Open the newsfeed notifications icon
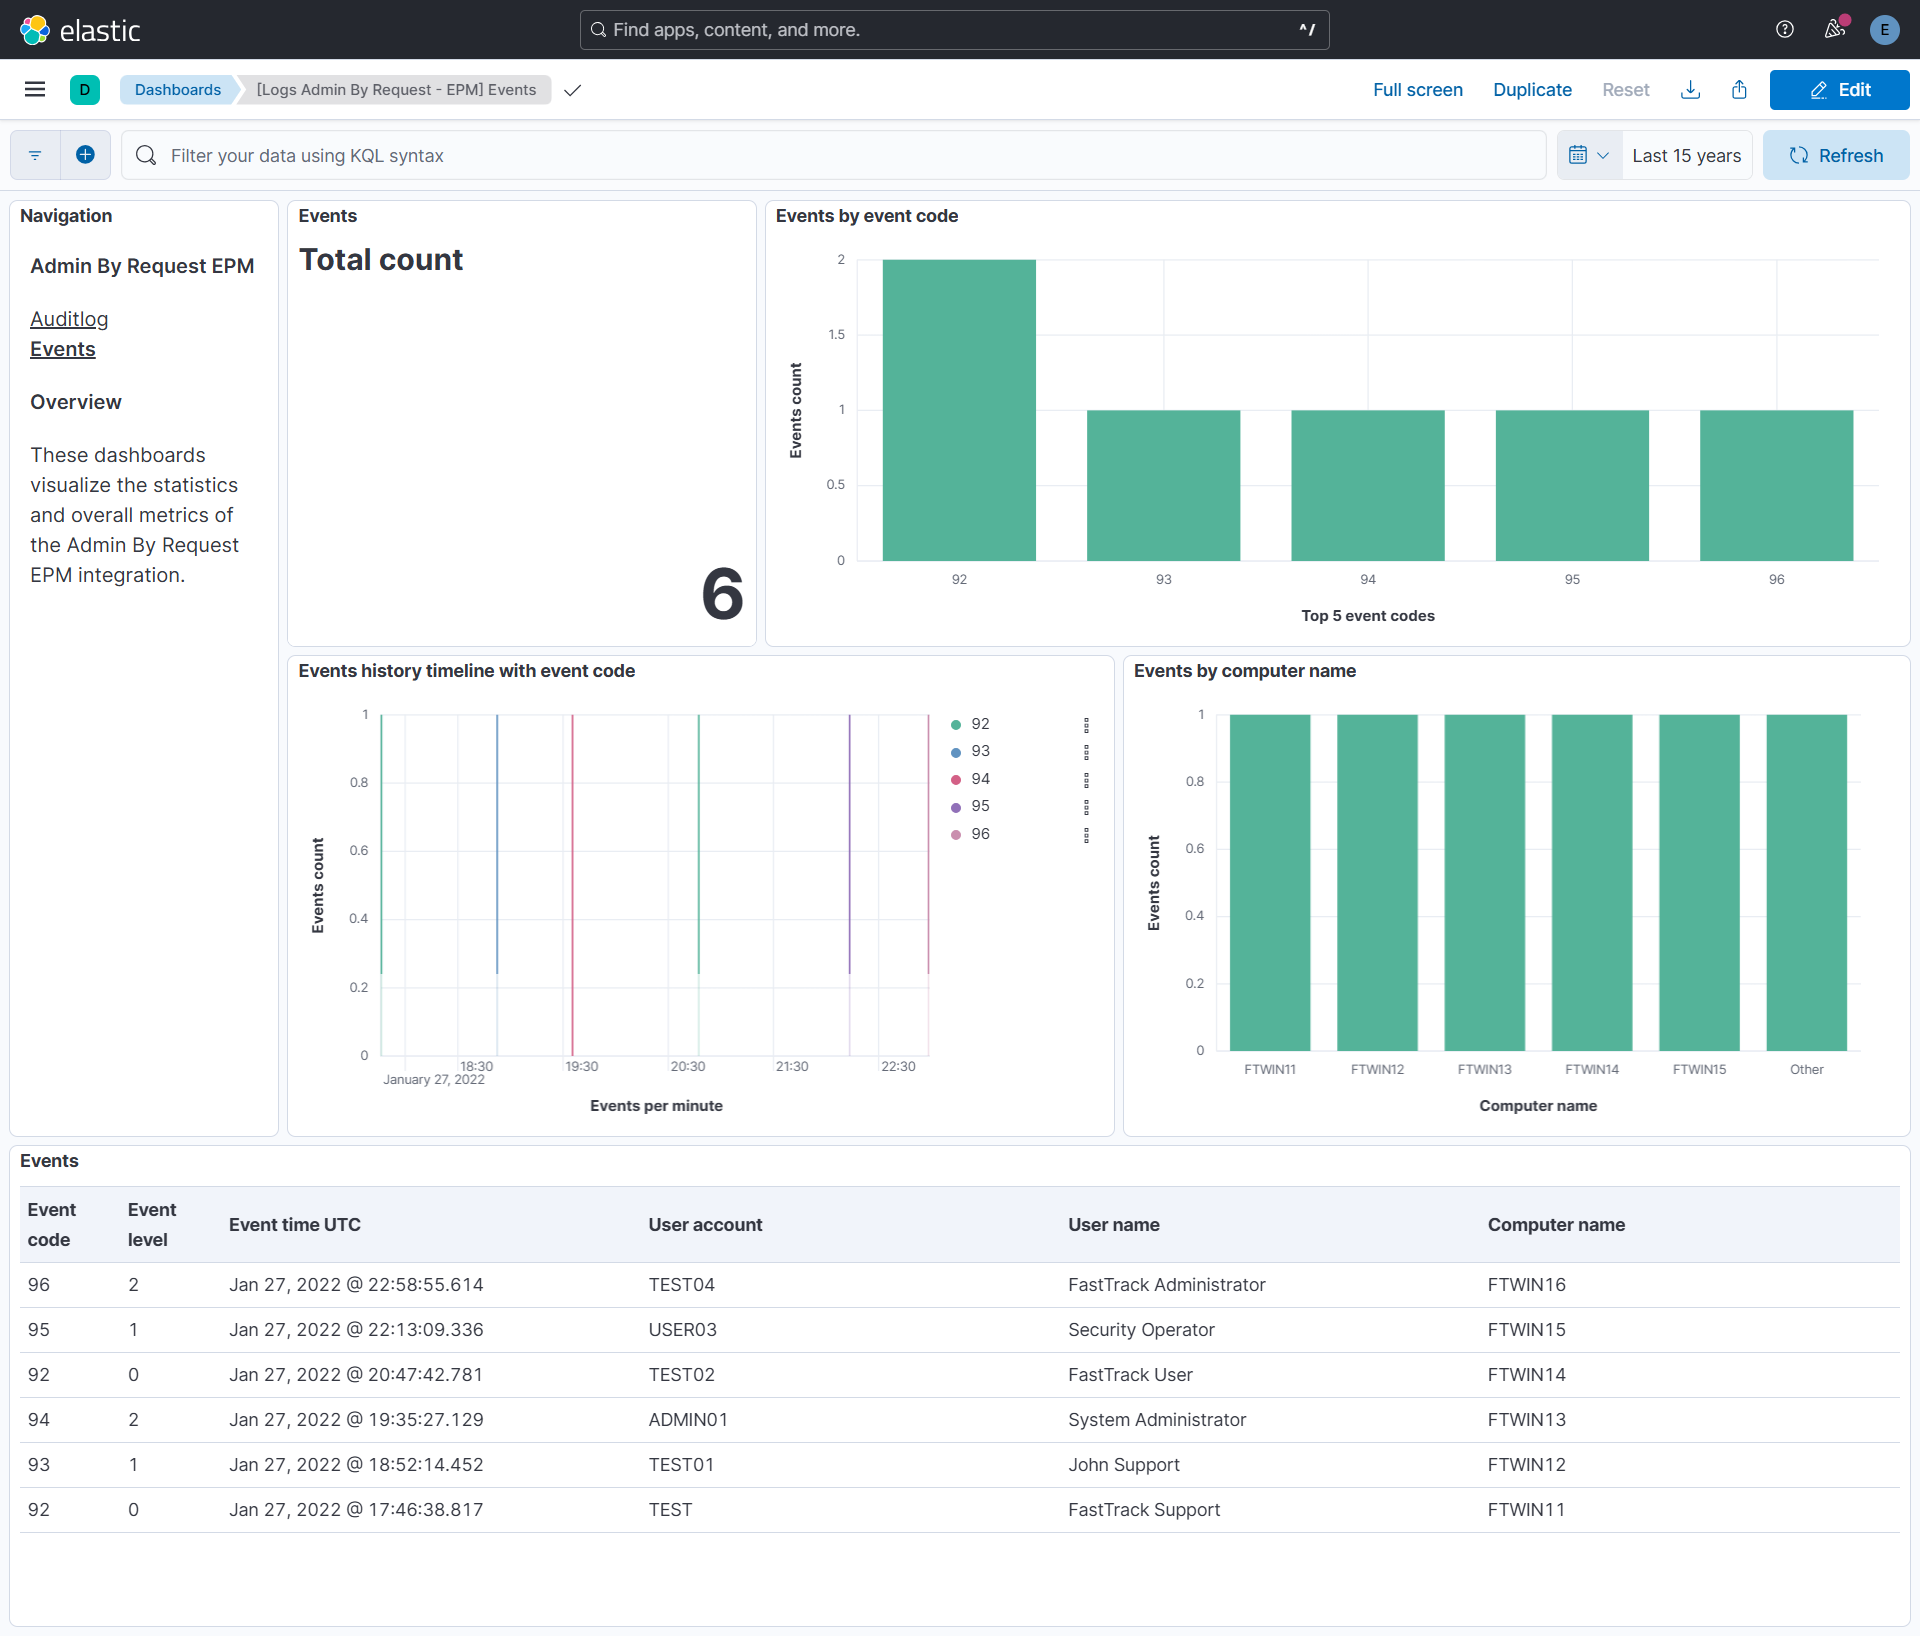This screenshot has height=1636, width=1920. click(1835, 30)
